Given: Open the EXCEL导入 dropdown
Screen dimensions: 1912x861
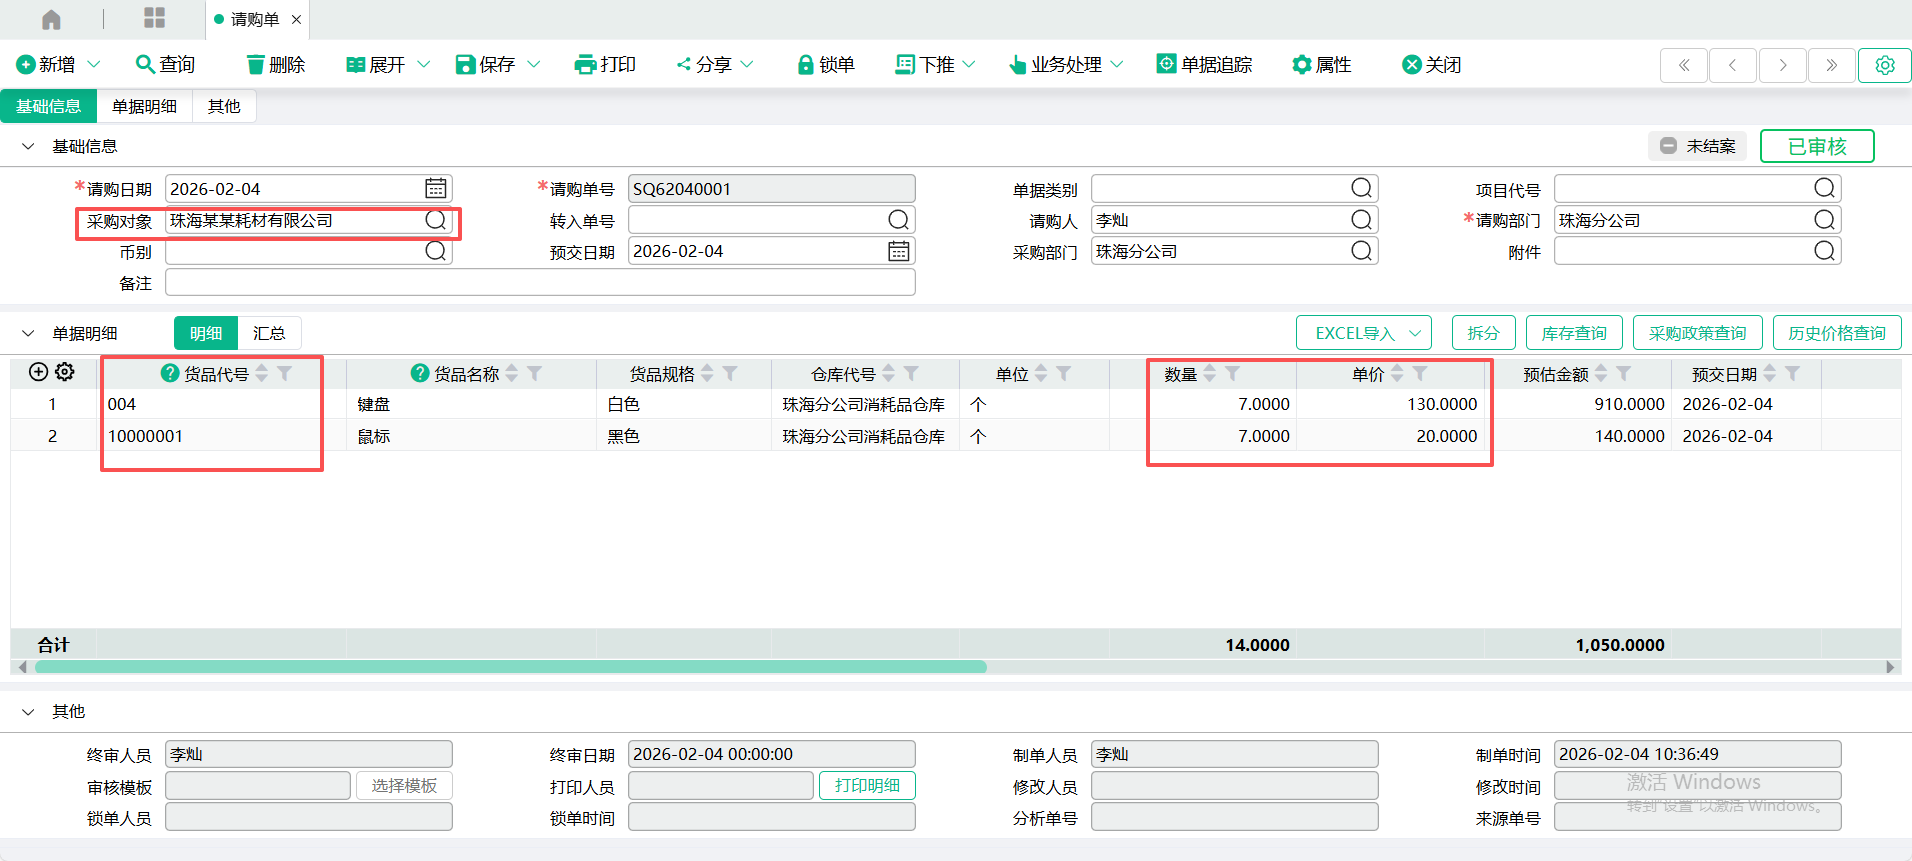Looking at the screenshot, I should pos(1363,333).
